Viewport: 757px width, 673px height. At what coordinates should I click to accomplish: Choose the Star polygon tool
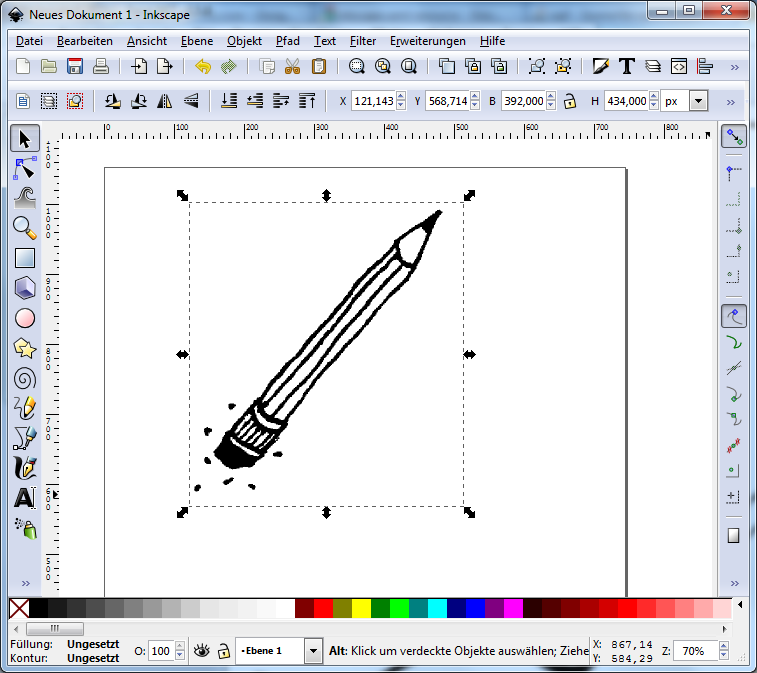click(25, 349)
